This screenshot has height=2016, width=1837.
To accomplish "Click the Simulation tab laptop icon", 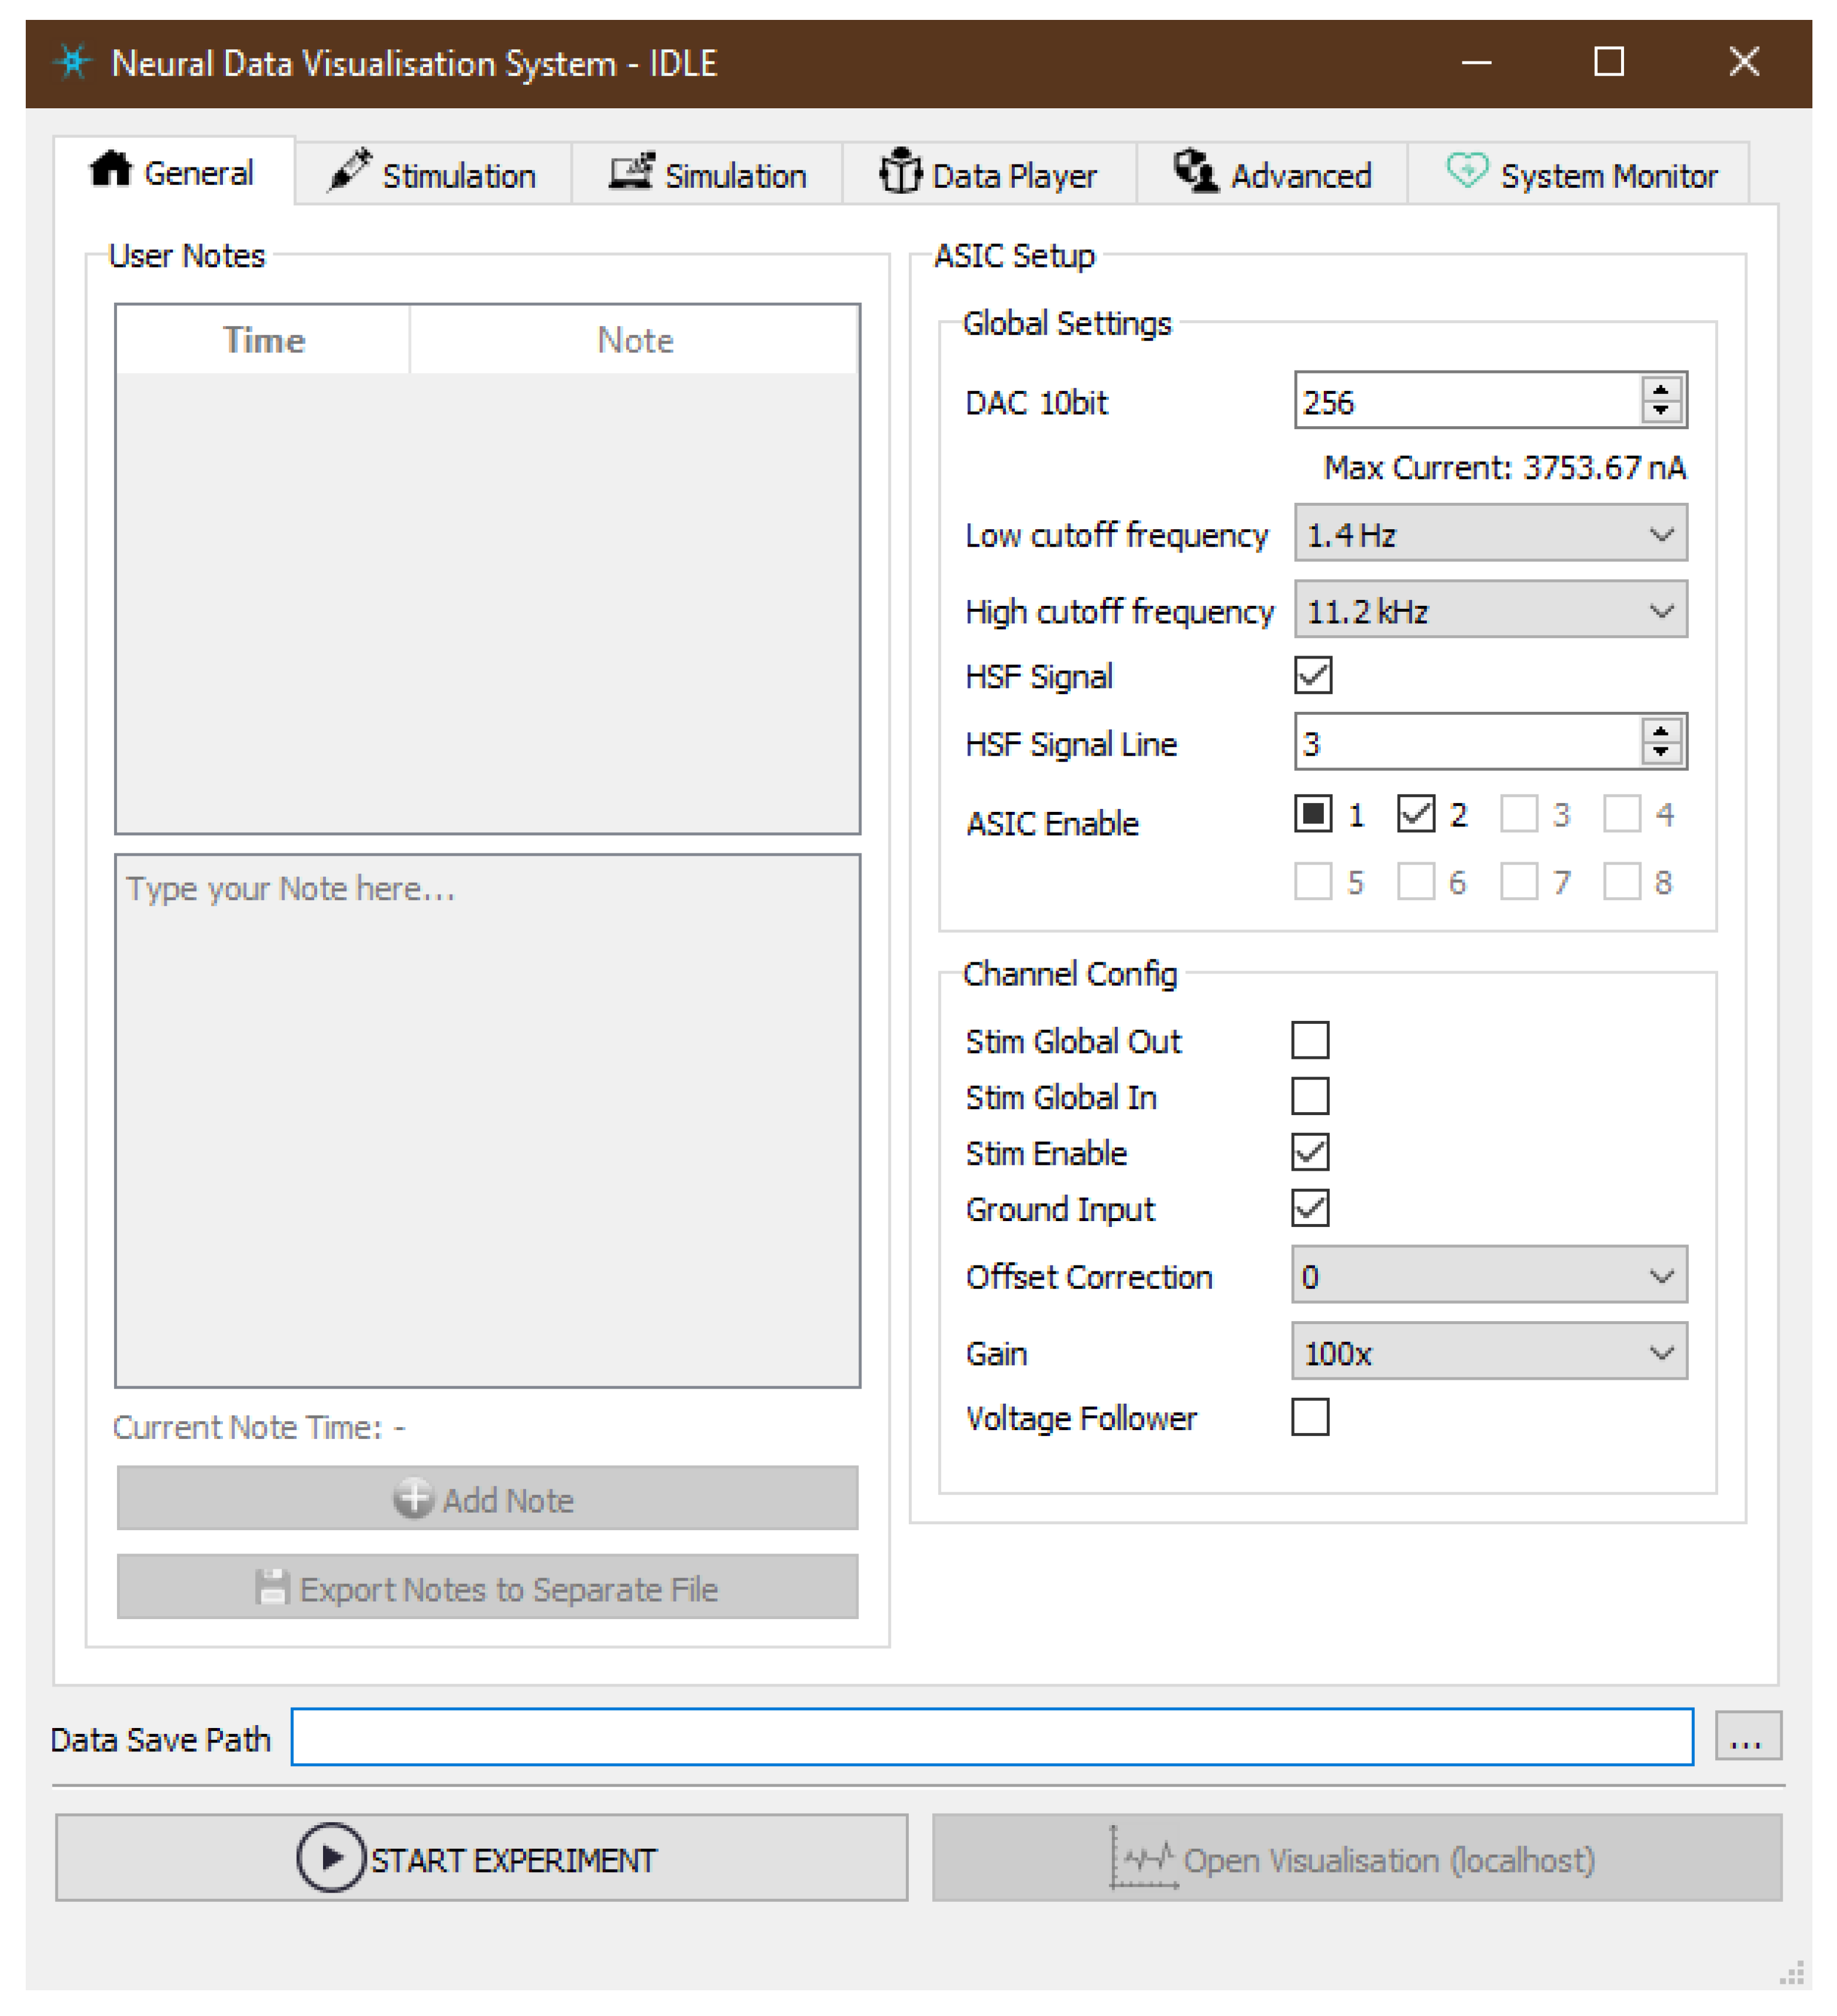I will click(632, 172).
